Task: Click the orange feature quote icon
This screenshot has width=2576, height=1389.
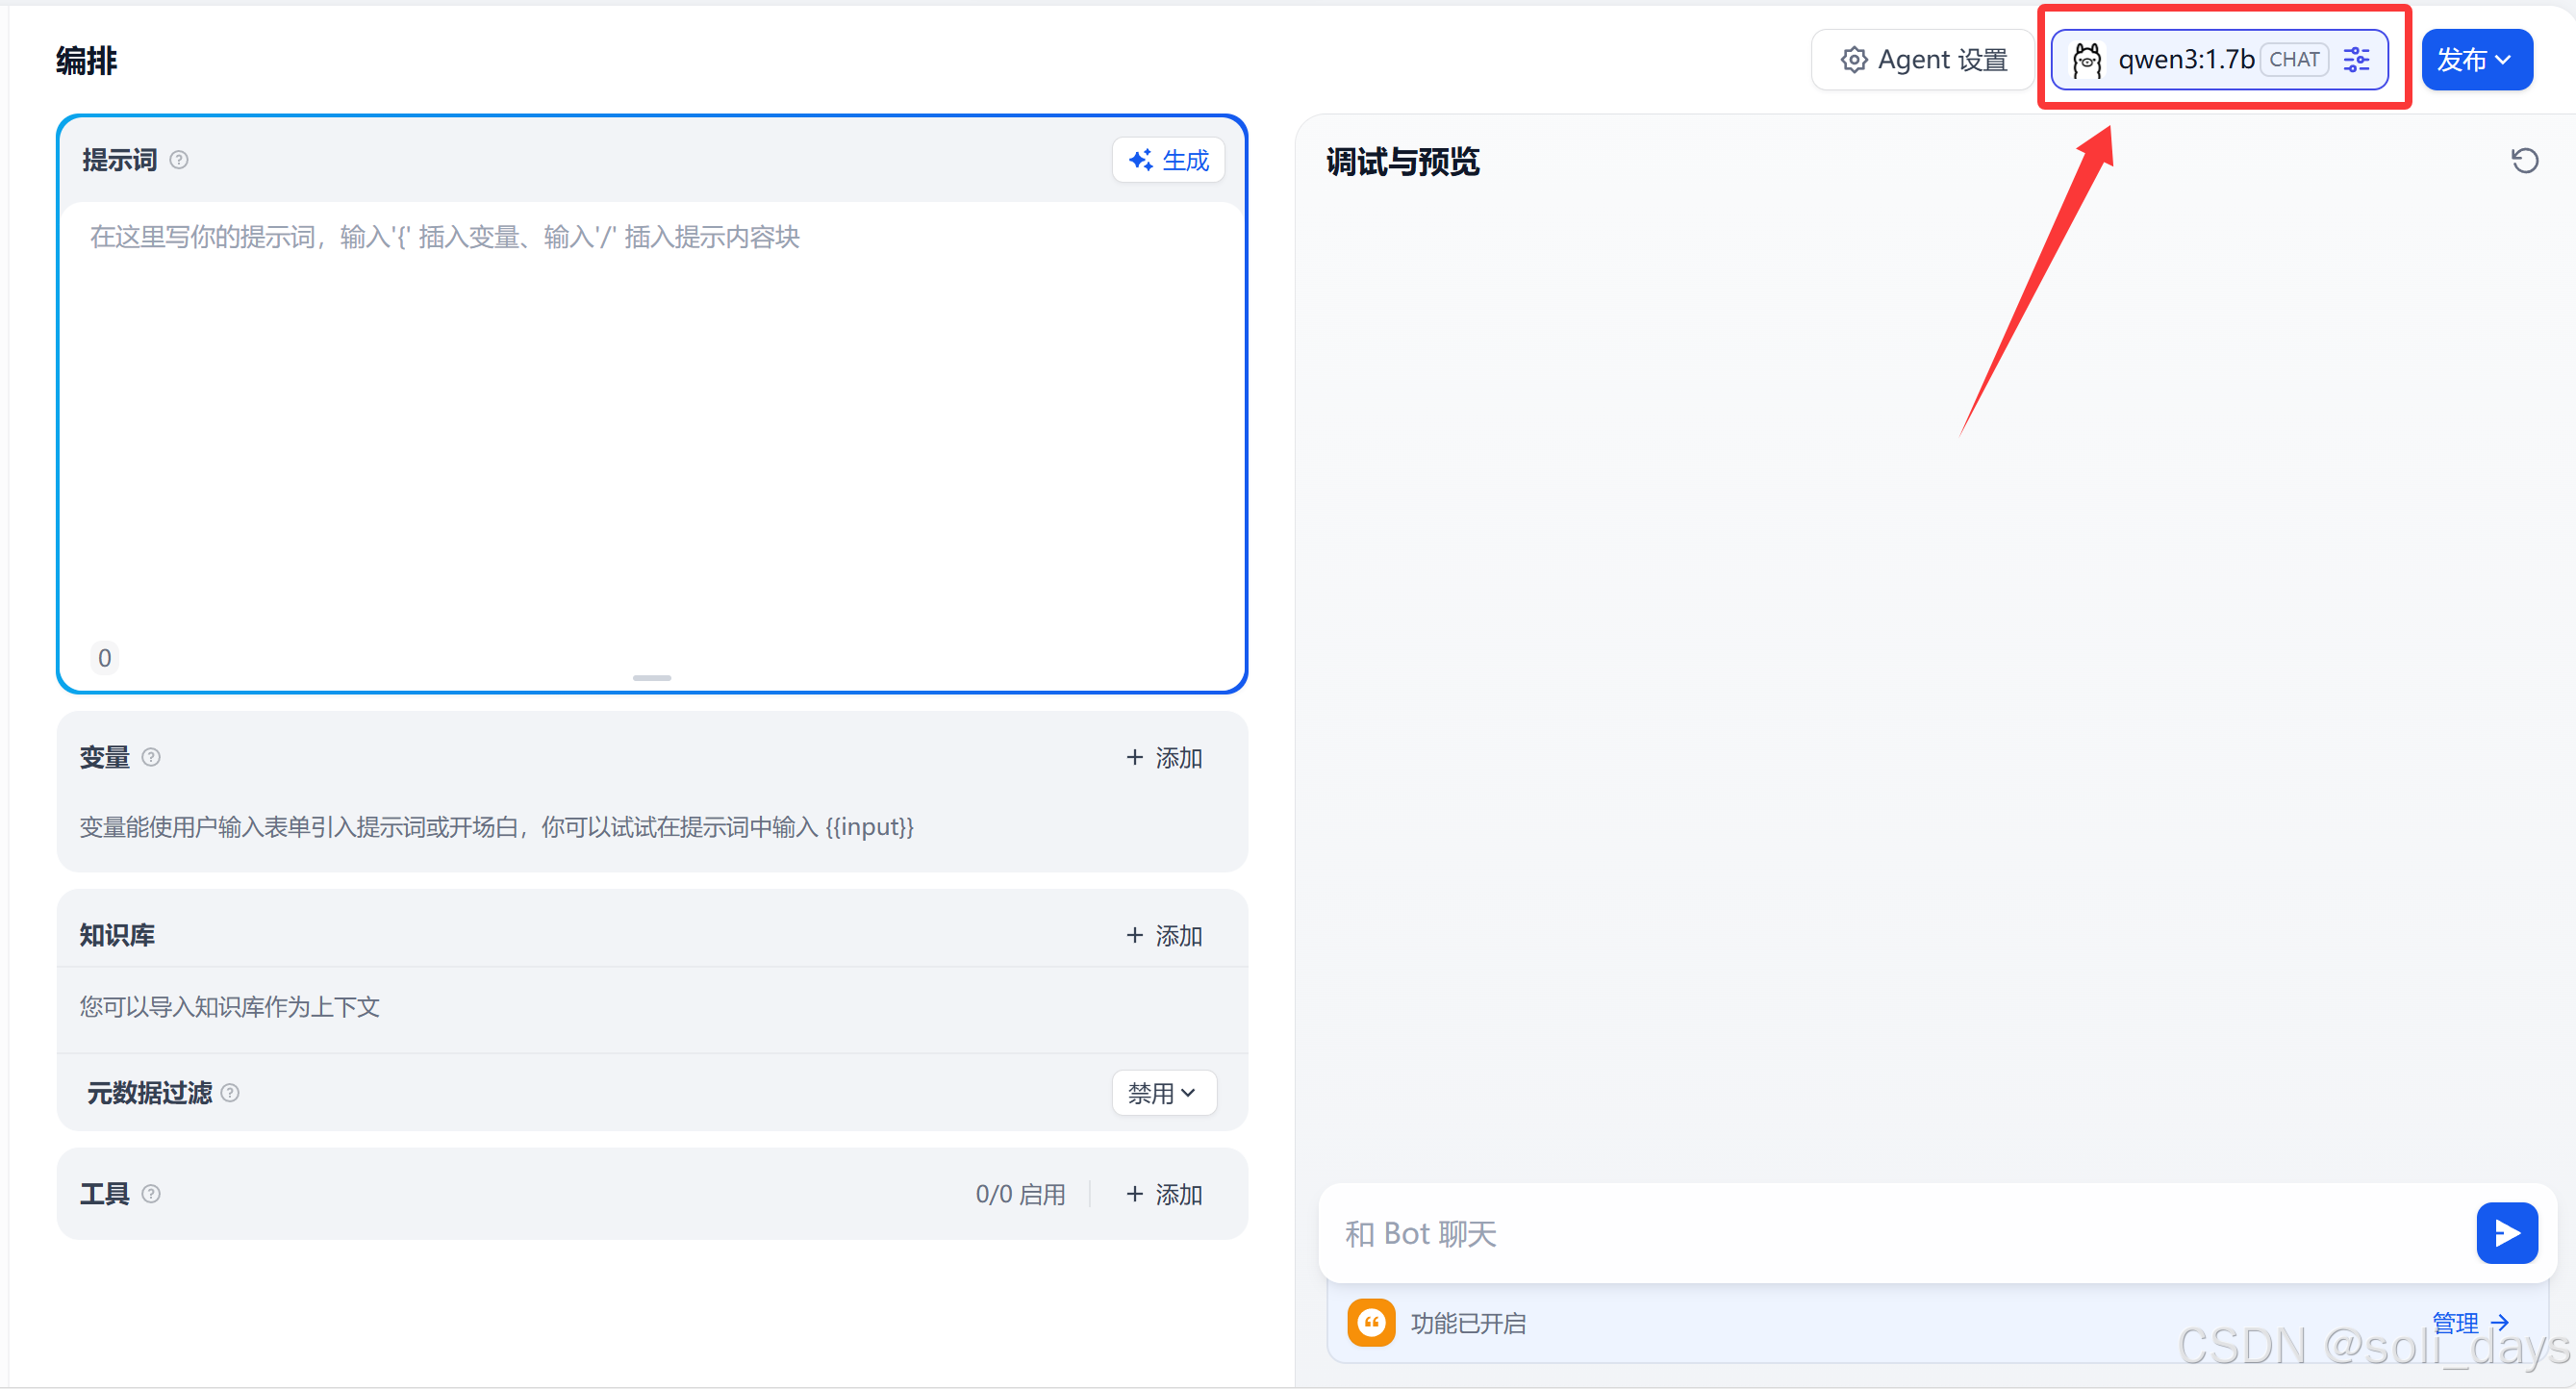Action: coord(1371,1323)
